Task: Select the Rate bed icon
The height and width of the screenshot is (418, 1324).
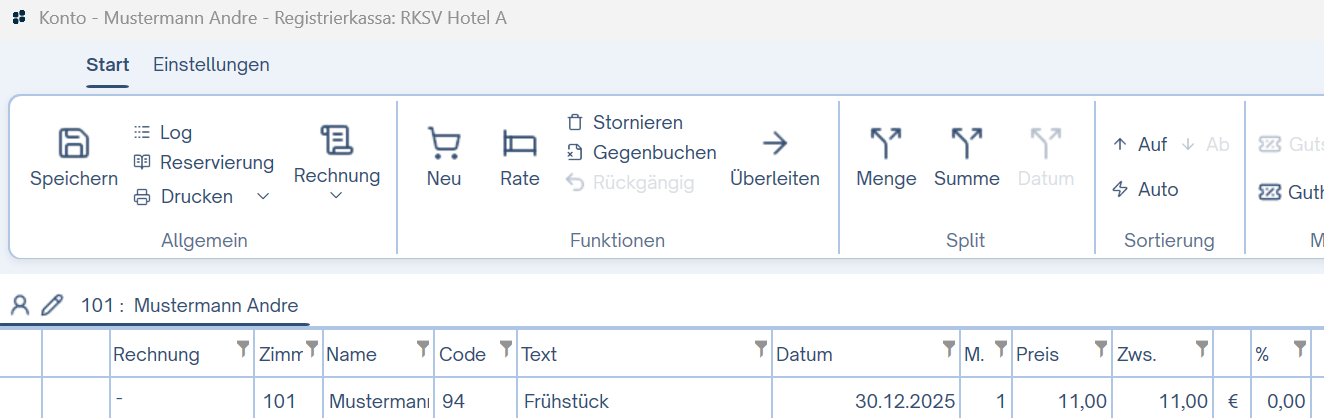Action: 520,143
